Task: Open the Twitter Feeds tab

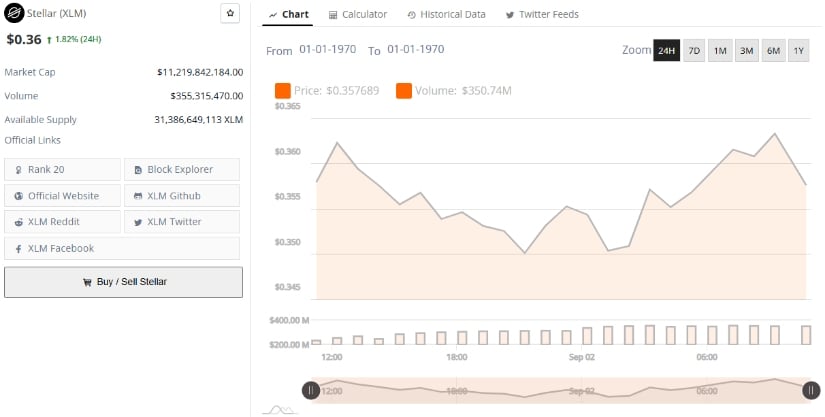Action: 542,15
